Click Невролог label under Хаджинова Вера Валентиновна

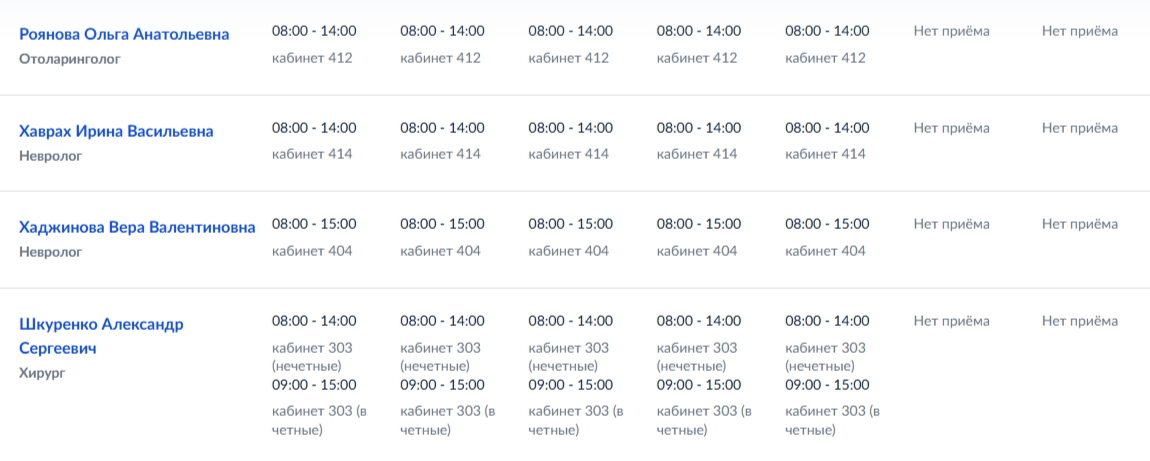(x=50, y=252)
